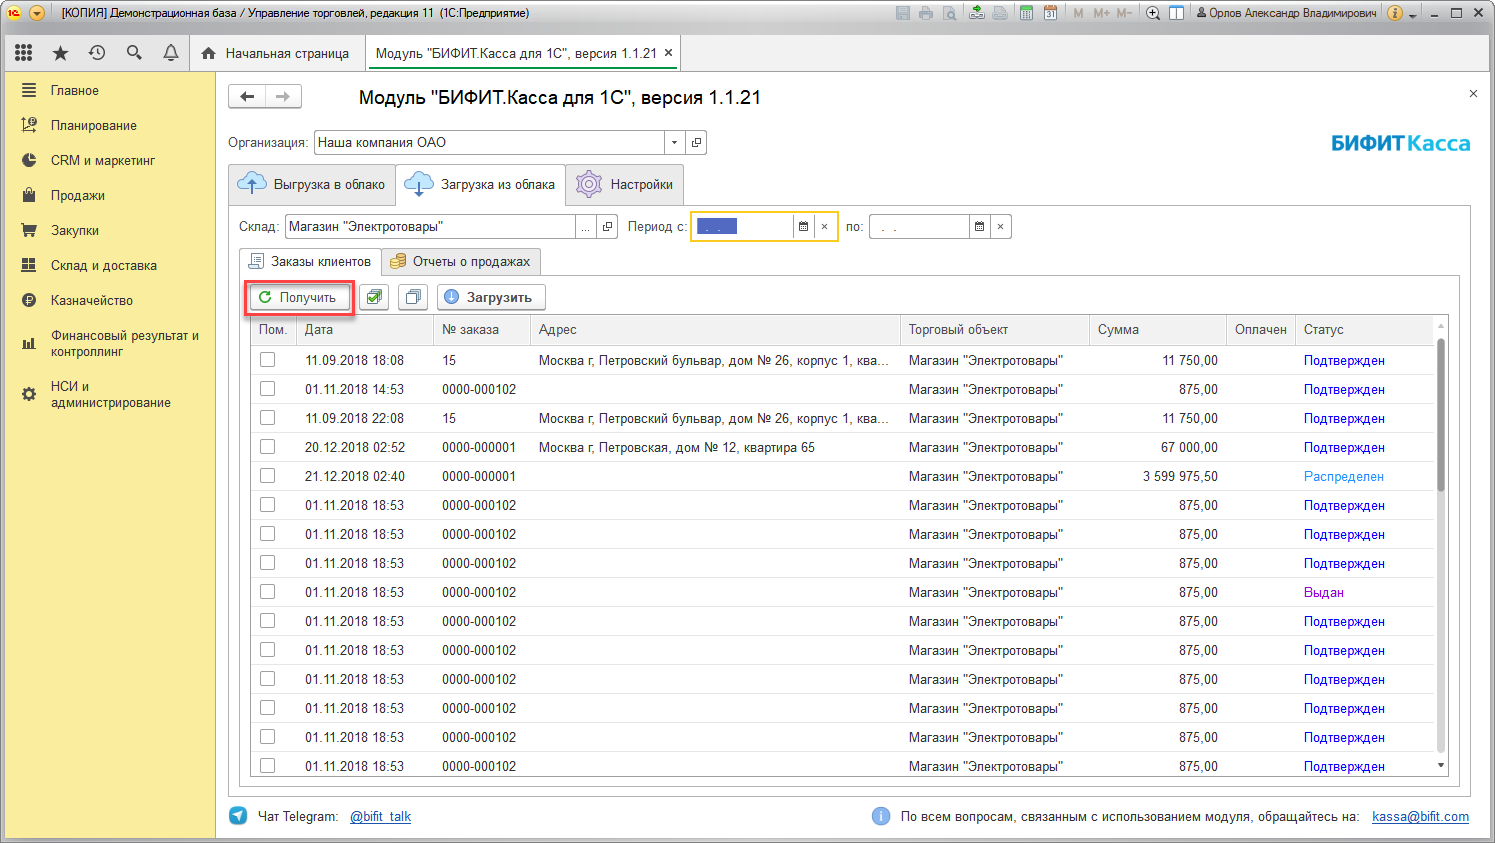Screen dimensions: 1495x843
Task: Check the 11.09.2018 22:08 order box
Action: (267, 418)
